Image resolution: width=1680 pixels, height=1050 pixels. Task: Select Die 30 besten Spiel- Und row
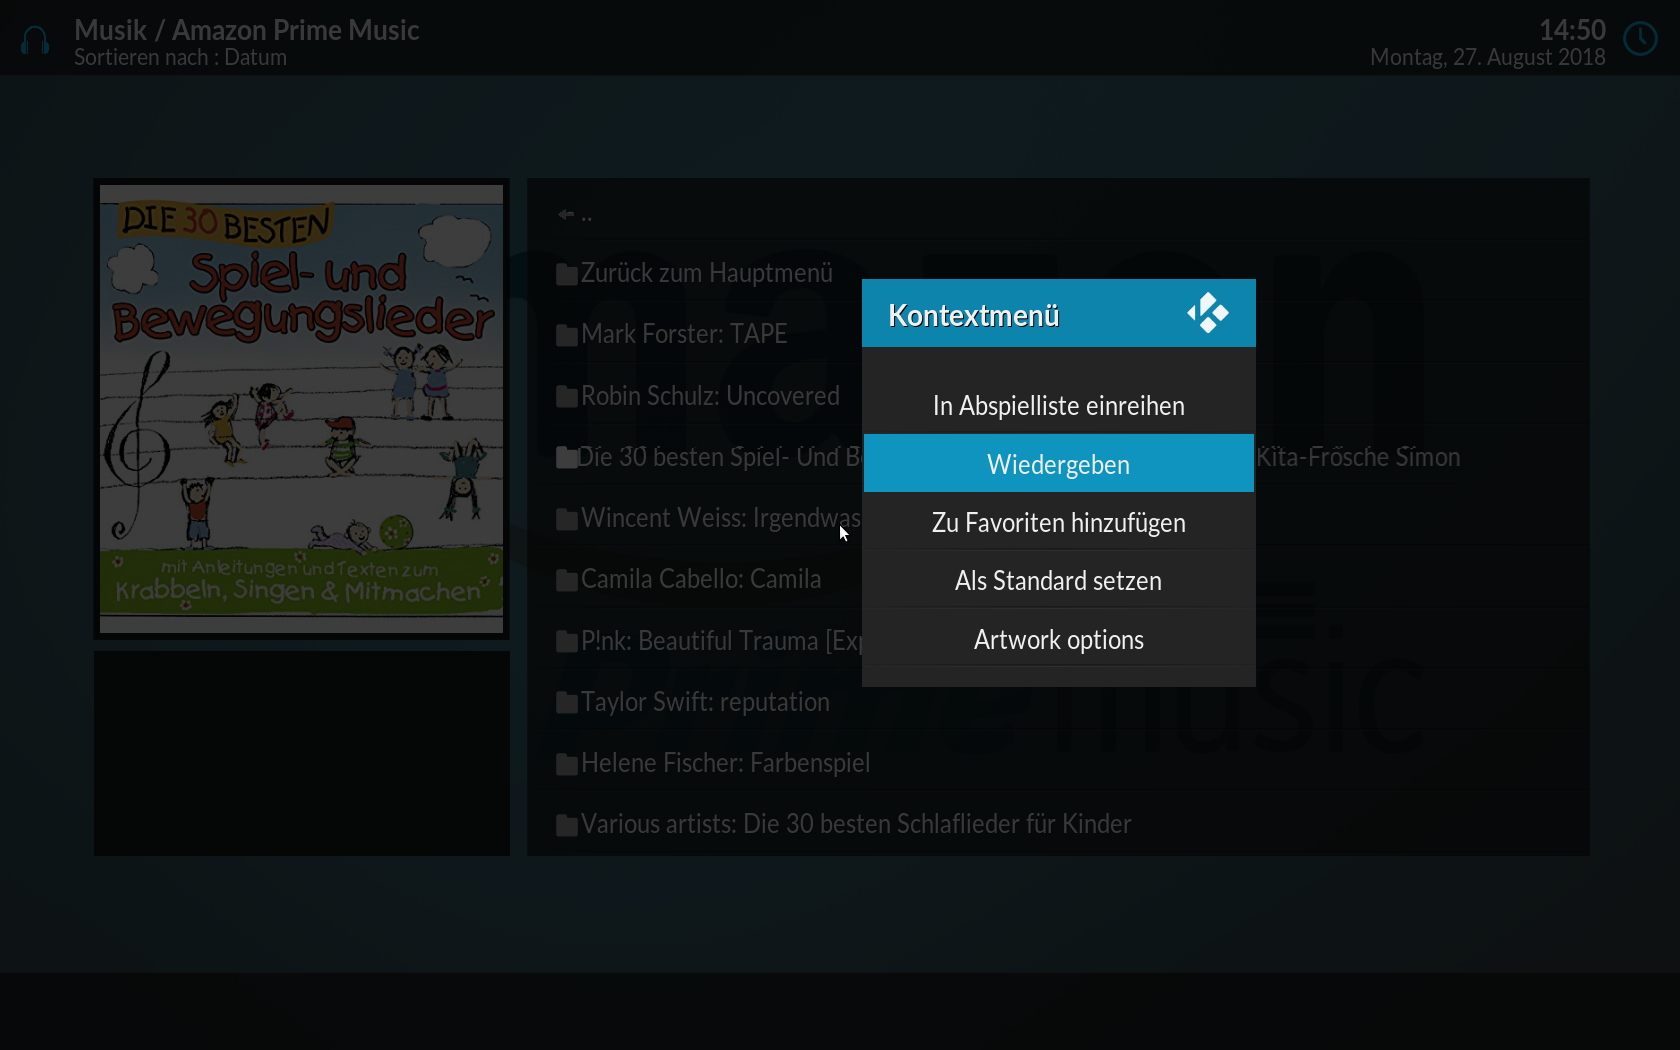click(1058, 457)
